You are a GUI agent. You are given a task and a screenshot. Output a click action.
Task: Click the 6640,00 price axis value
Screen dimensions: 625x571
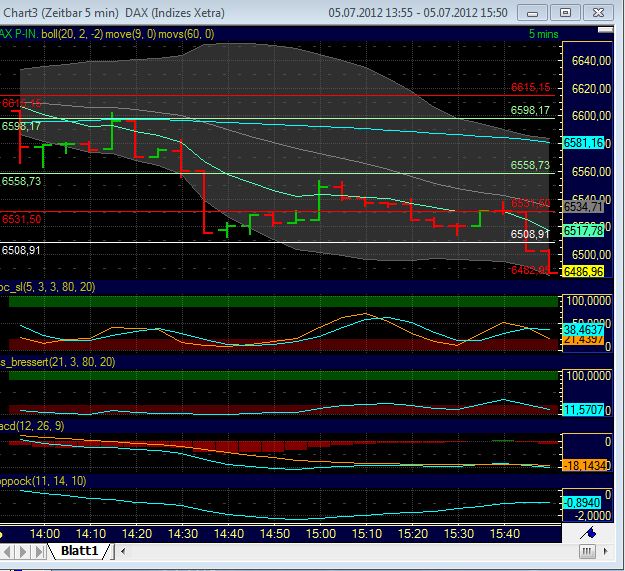[591, 61]
